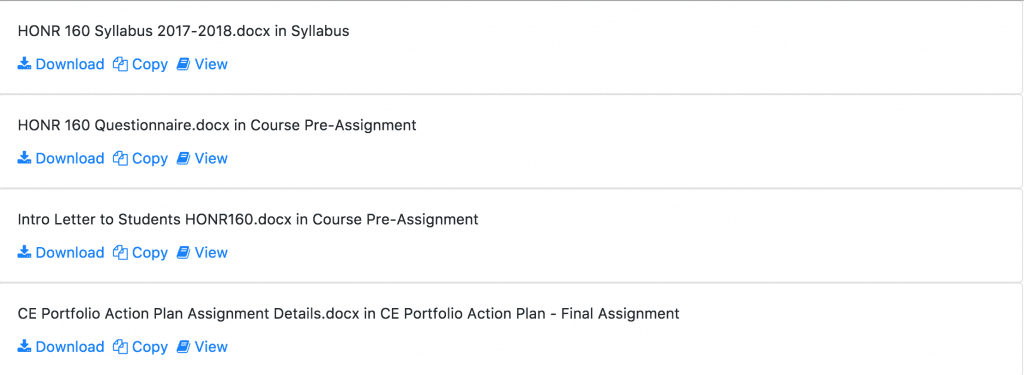Click copy icon for HONR 160 Syllabus
1024x375 pixels.
point(120,64)
